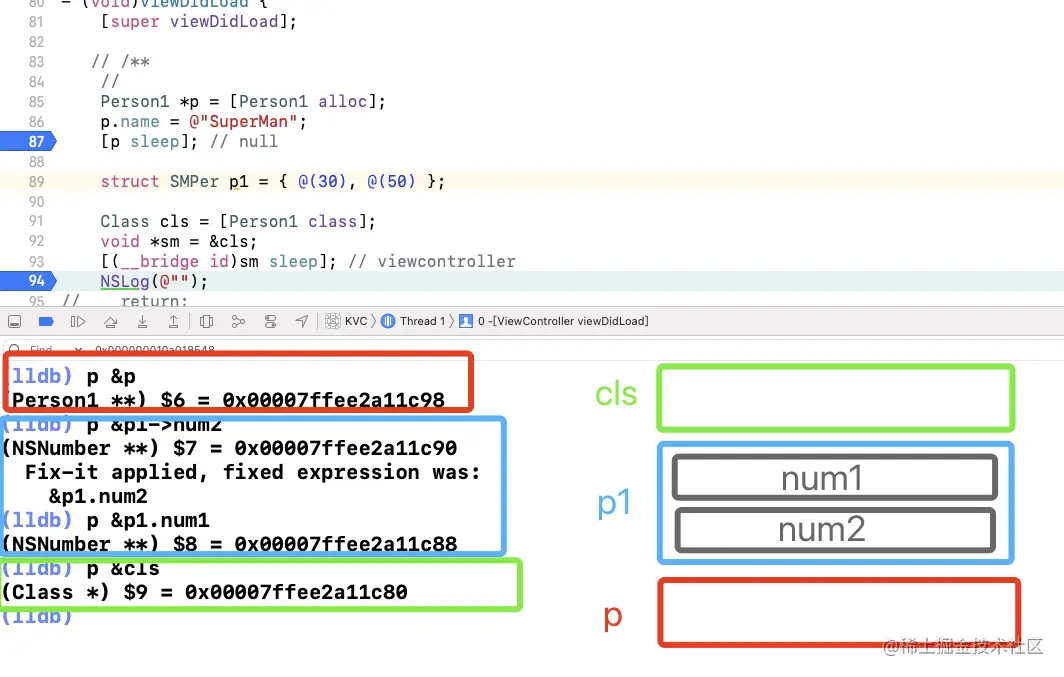Step into the function call

tap(142, 322)
